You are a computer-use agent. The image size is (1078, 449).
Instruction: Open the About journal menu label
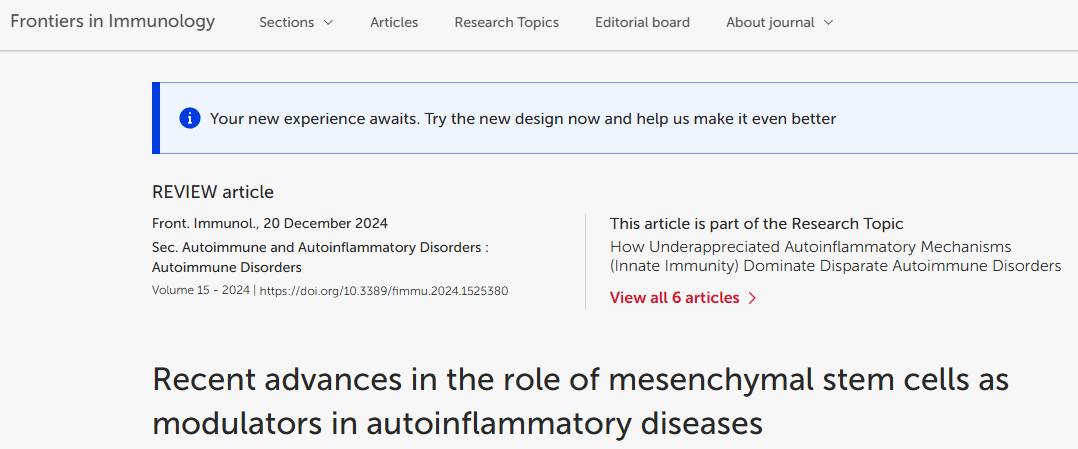770,22
